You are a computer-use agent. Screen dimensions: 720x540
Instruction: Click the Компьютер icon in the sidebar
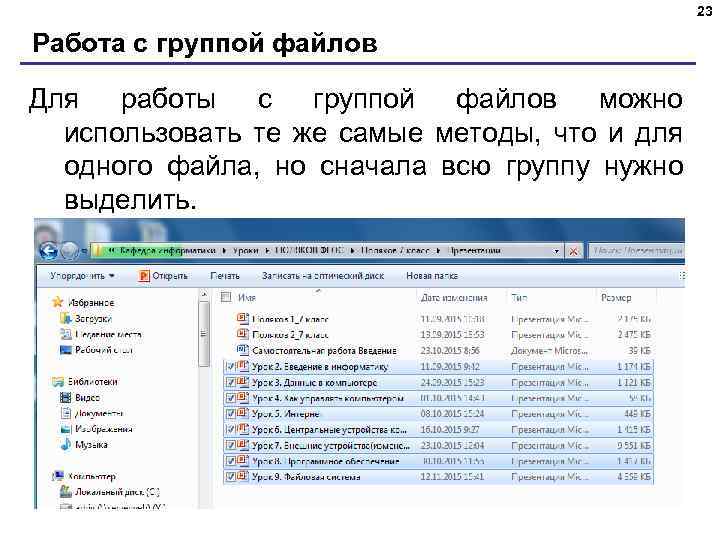(x=58, y=476)
